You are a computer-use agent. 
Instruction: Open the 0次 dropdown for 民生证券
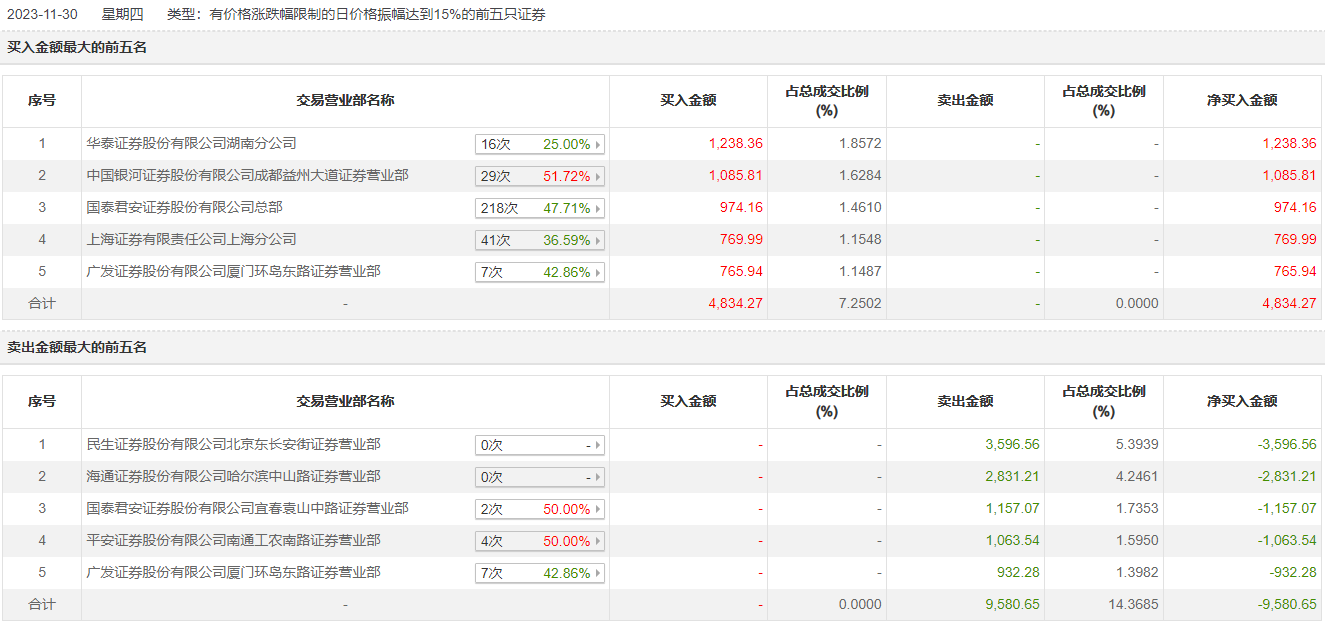click(x=540, y=445)
